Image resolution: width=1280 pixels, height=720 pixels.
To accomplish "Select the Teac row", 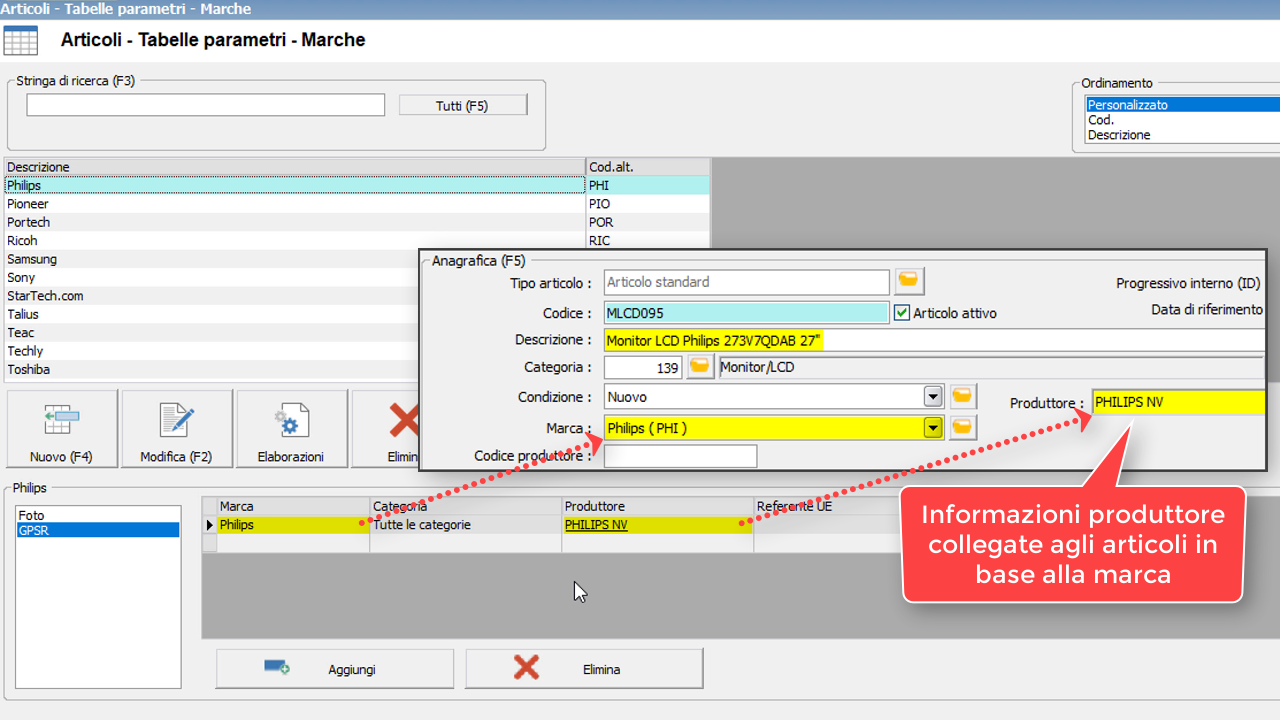I will tap(212, 333).
